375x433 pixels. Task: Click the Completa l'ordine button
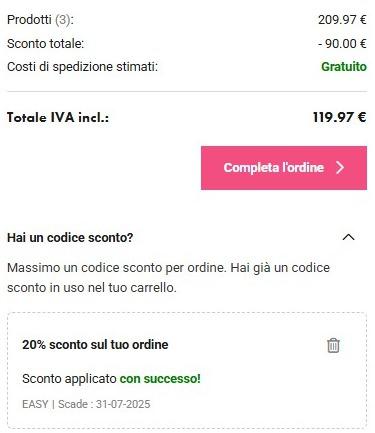tap(284, 168)
